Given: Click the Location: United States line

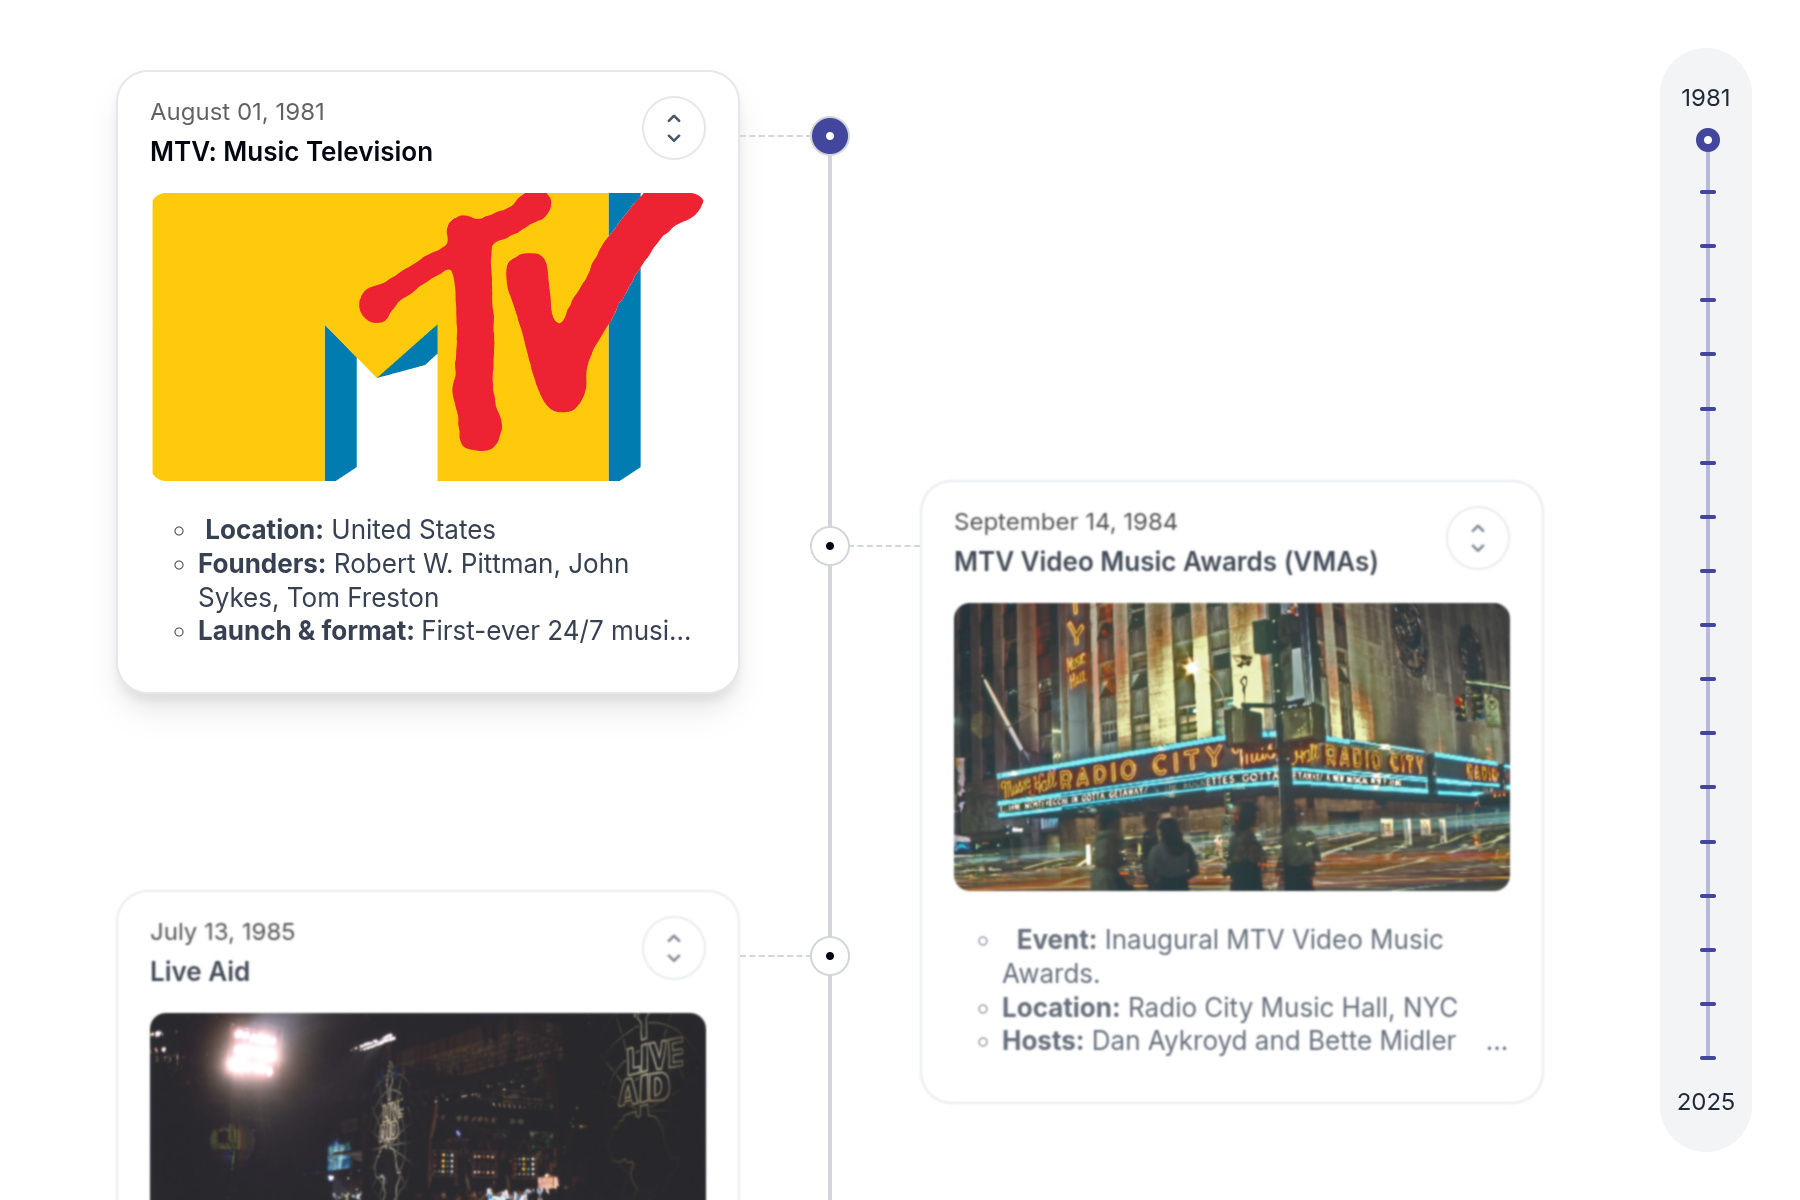Looking at the screenshot, I should click(x=350, y=530).
